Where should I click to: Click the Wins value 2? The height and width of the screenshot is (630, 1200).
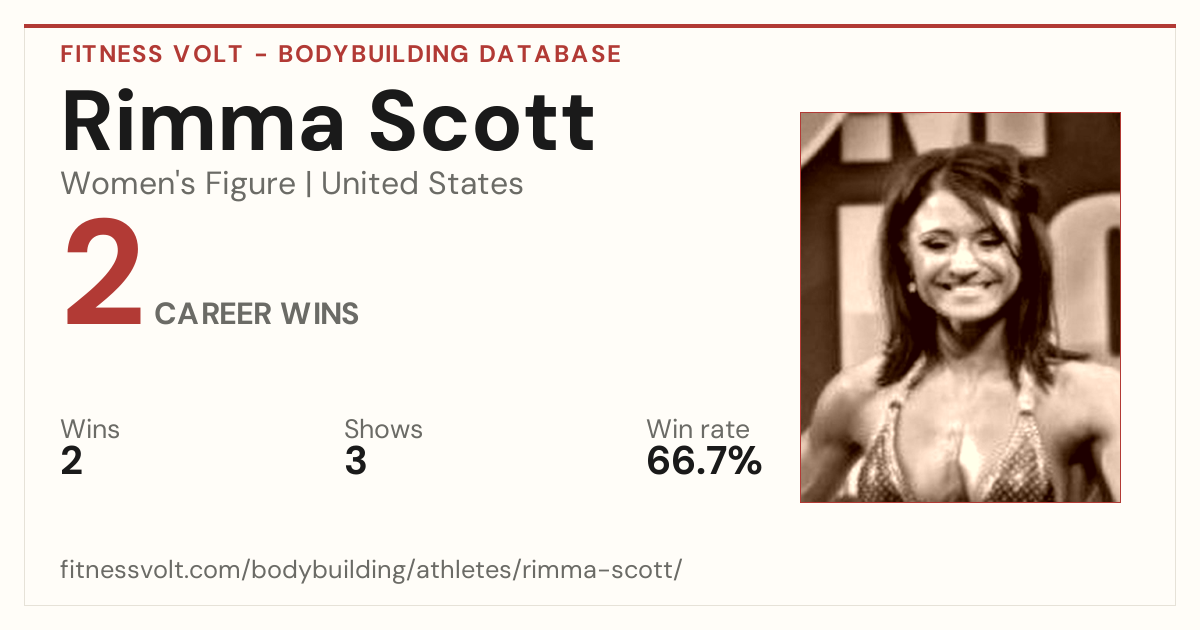[71, 462]
